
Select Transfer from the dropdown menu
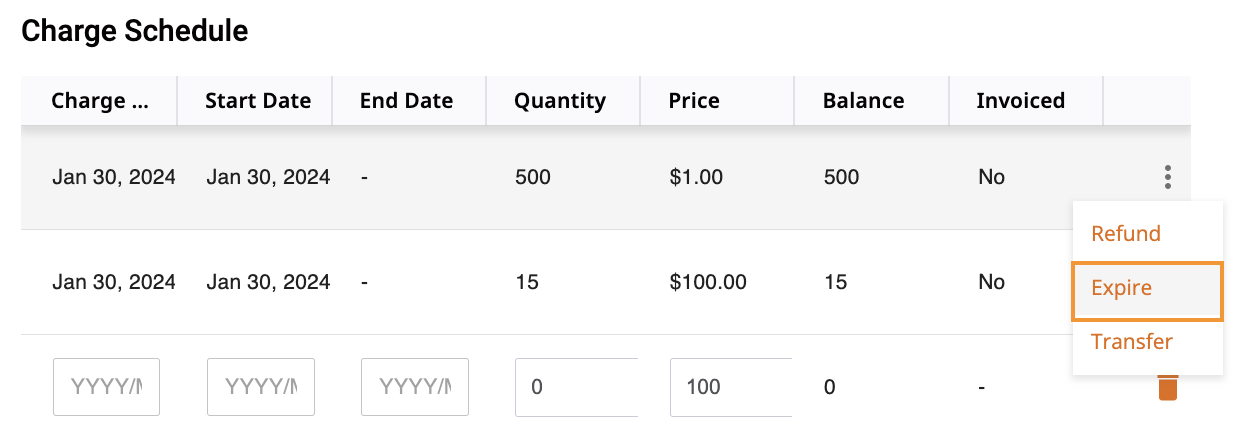1132,342
